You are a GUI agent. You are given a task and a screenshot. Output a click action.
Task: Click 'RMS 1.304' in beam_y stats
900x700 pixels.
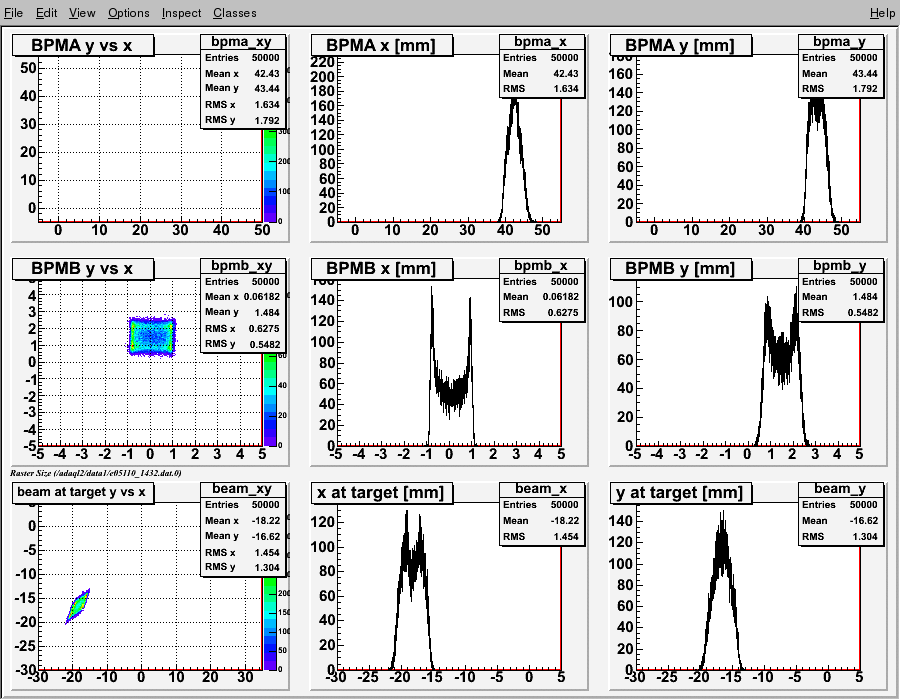pyautogui.click(x=840, y=536)
